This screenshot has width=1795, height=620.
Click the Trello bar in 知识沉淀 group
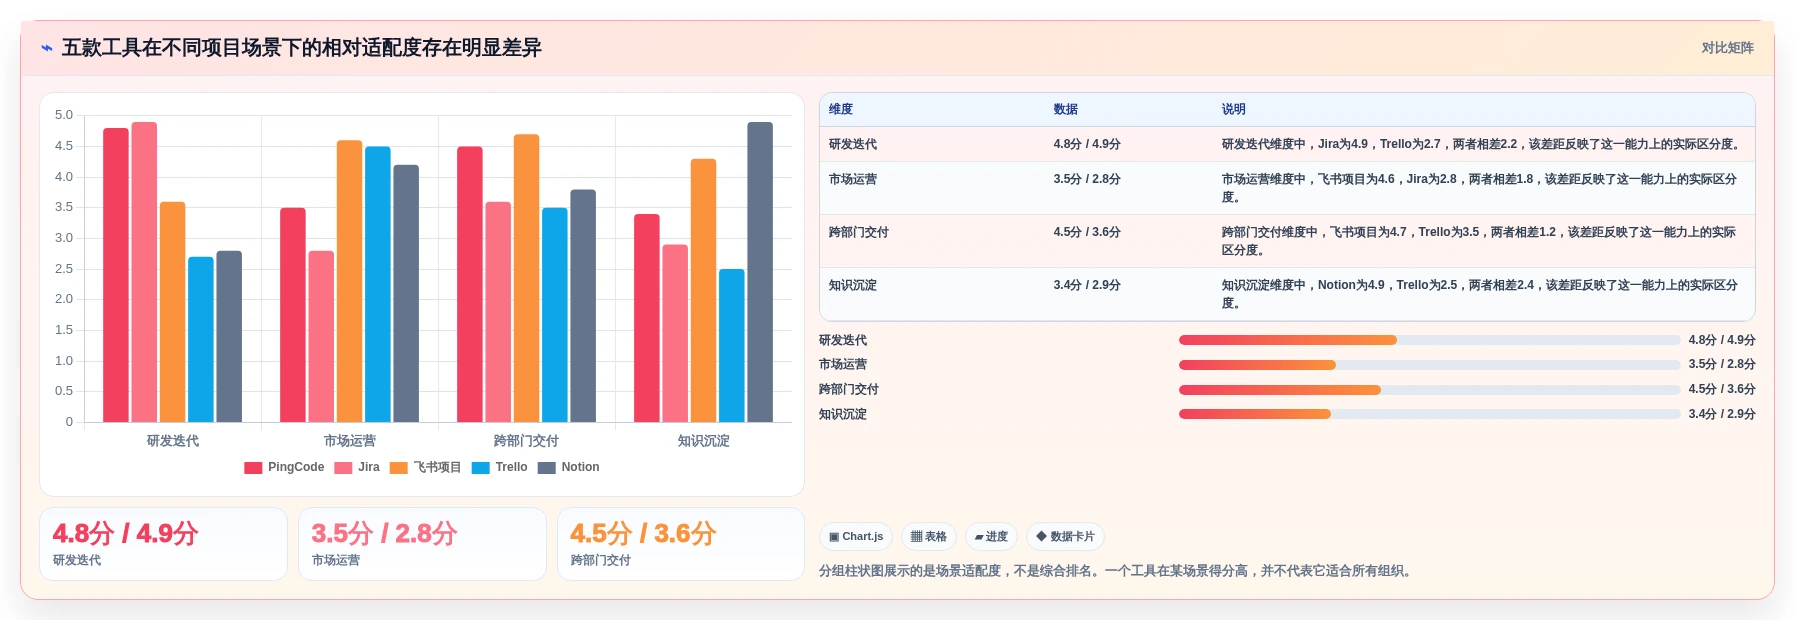[x=732, y=345]
